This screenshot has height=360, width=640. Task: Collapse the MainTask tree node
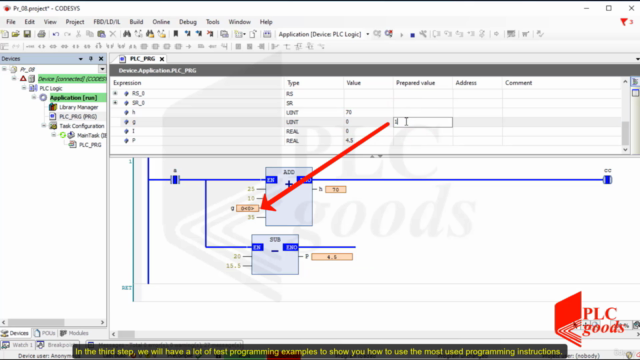[x=53, y=135]
